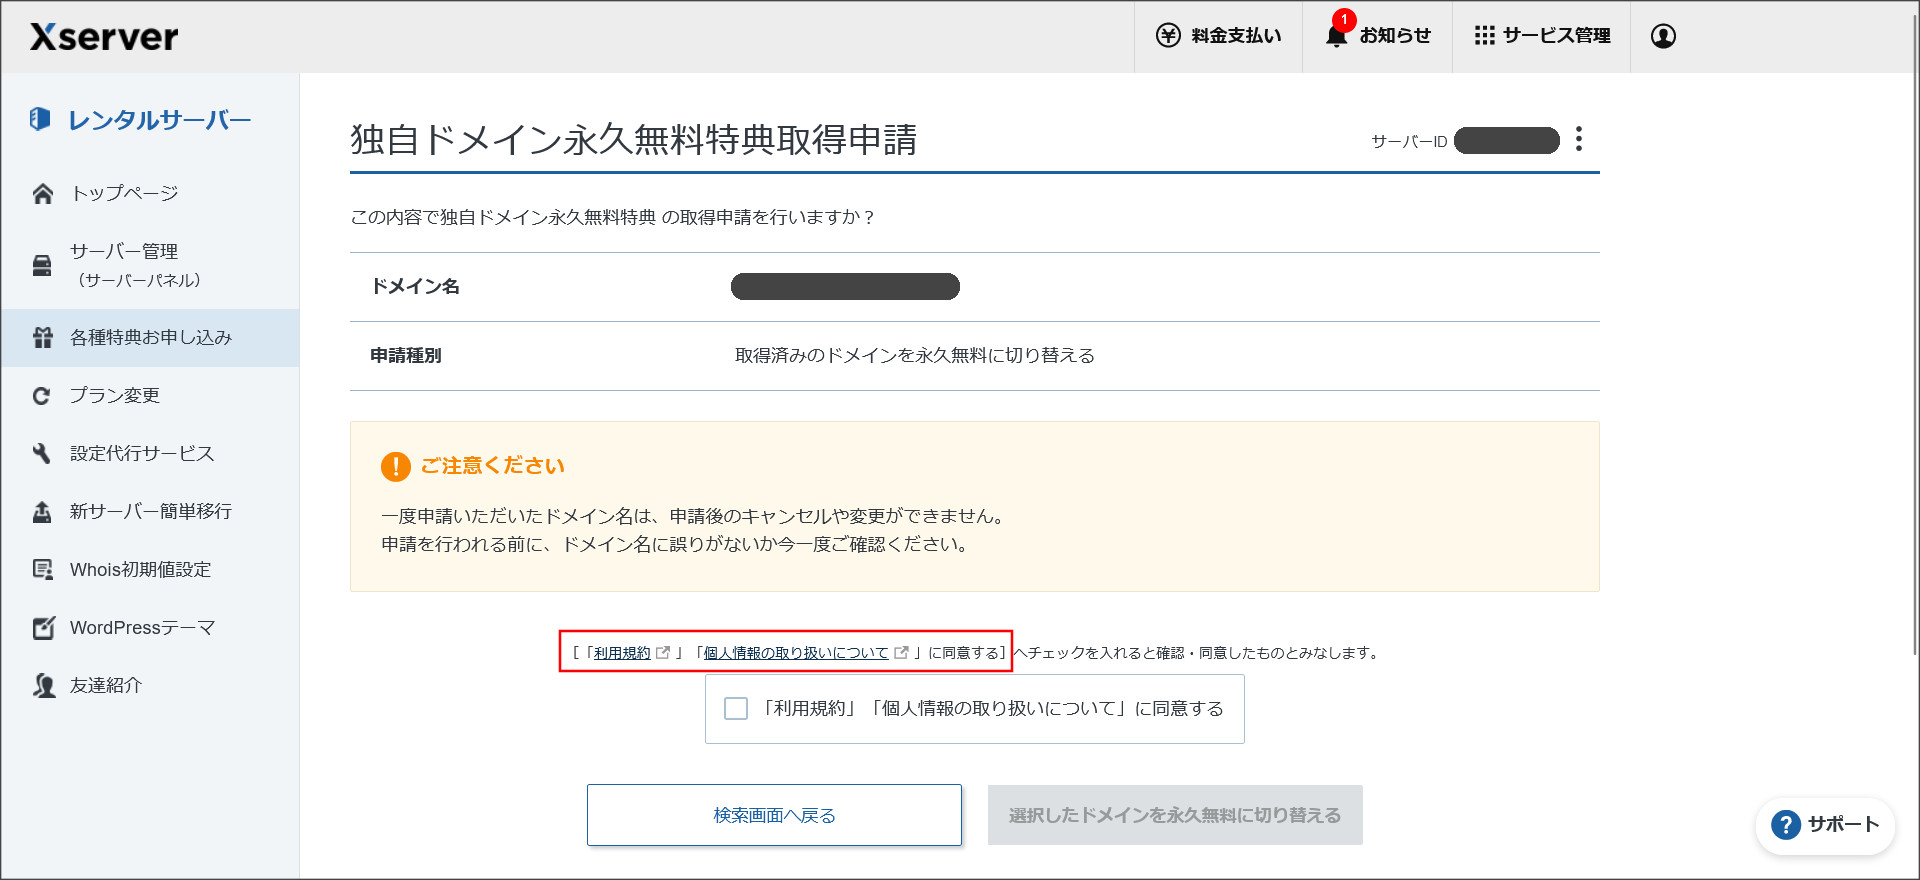Viewport: 1920px width, 880px height.
Task: Open the server ID three-dot menu
Action: coord(1579,139)
